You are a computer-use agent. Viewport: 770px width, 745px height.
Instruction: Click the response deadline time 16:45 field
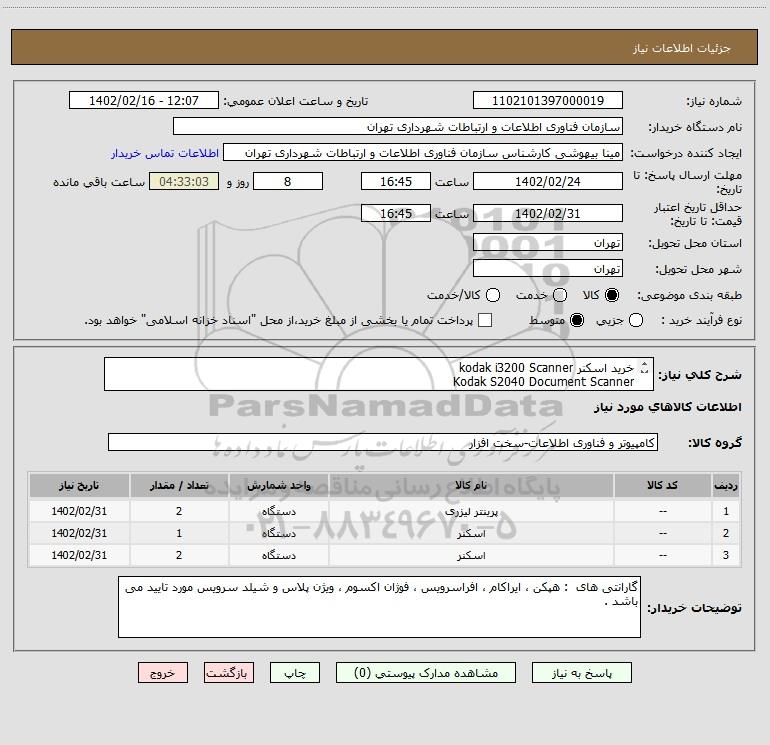(x=396, y=182)
